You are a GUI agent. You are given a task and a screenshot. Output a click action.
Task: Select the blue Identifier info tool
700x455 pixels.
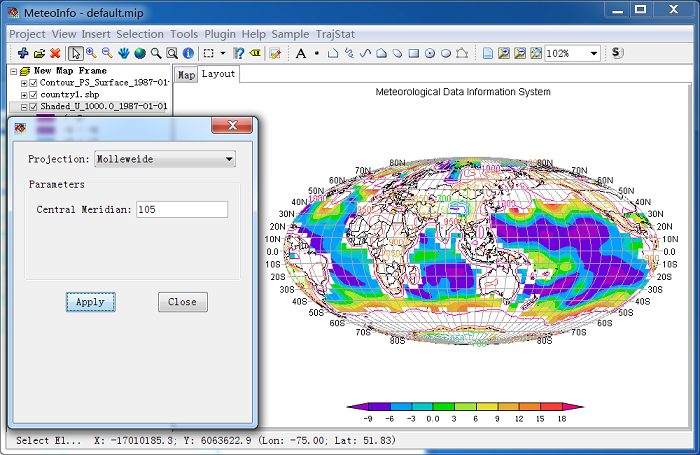pyautogui.click(x=188, y=53)
